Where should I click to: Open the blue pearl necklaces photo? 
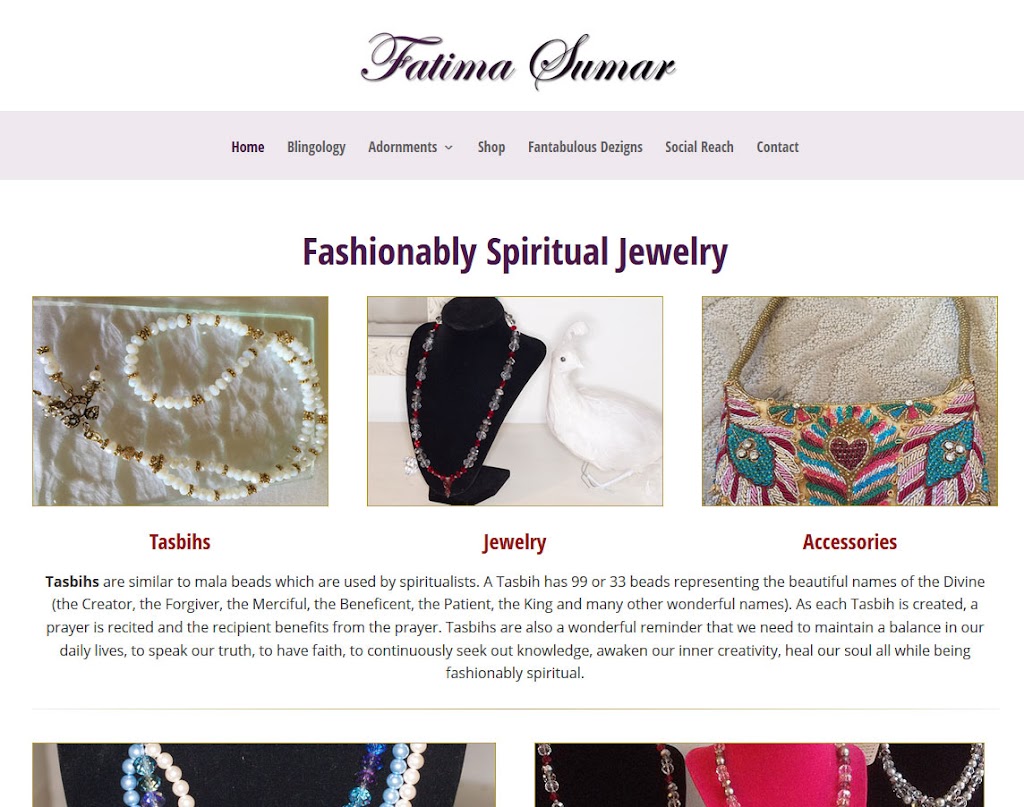[264, 775]
